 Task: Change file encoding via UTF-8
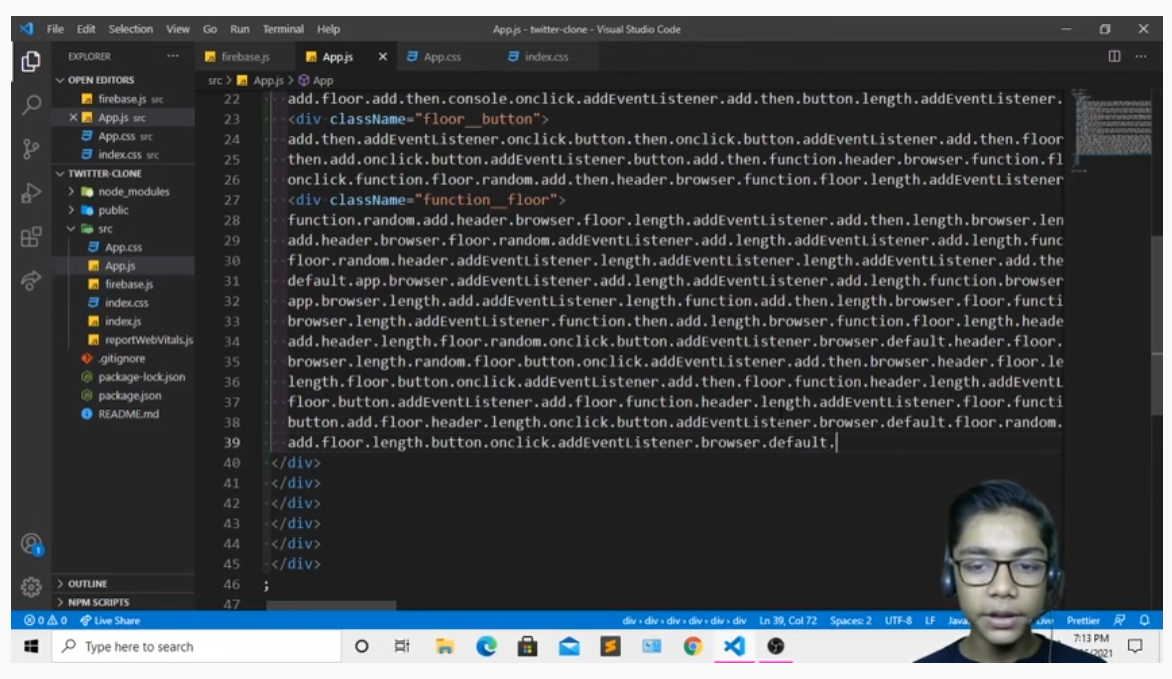point(898,621)
